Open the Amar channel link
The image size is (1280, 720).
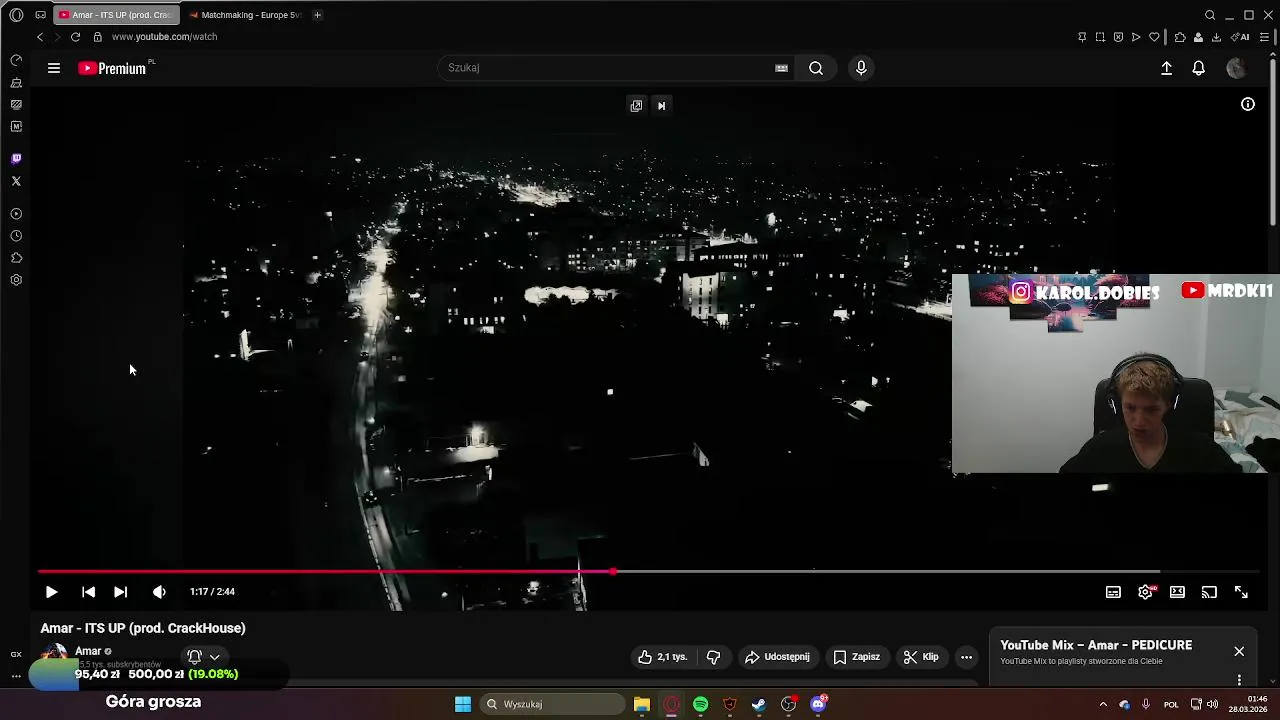point(88,651)
